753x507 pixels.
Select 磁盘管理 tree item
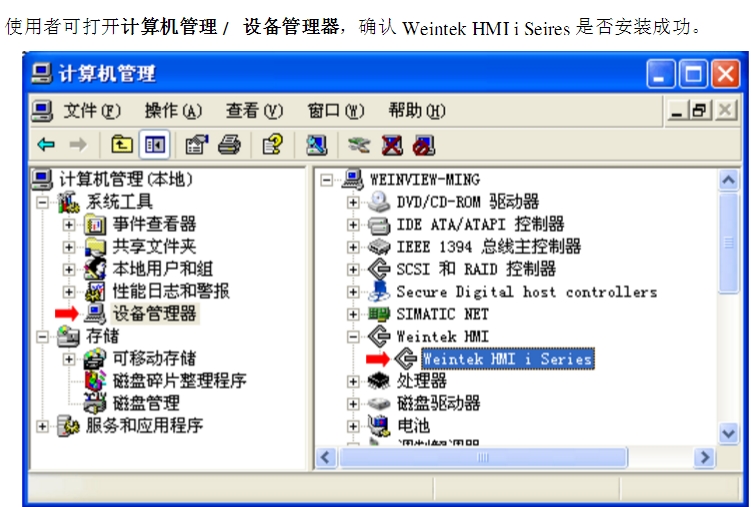pyautogui.click(x=146, y=403)
